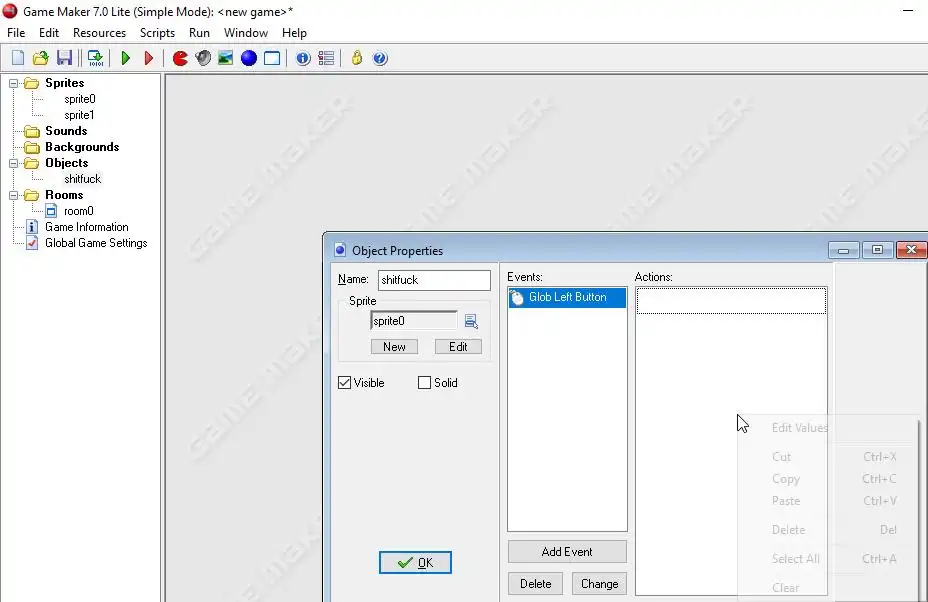The width and height of the screenshot is (928, 602).
Task: Open help with question mark icon
Action: [x=380, y=58]
